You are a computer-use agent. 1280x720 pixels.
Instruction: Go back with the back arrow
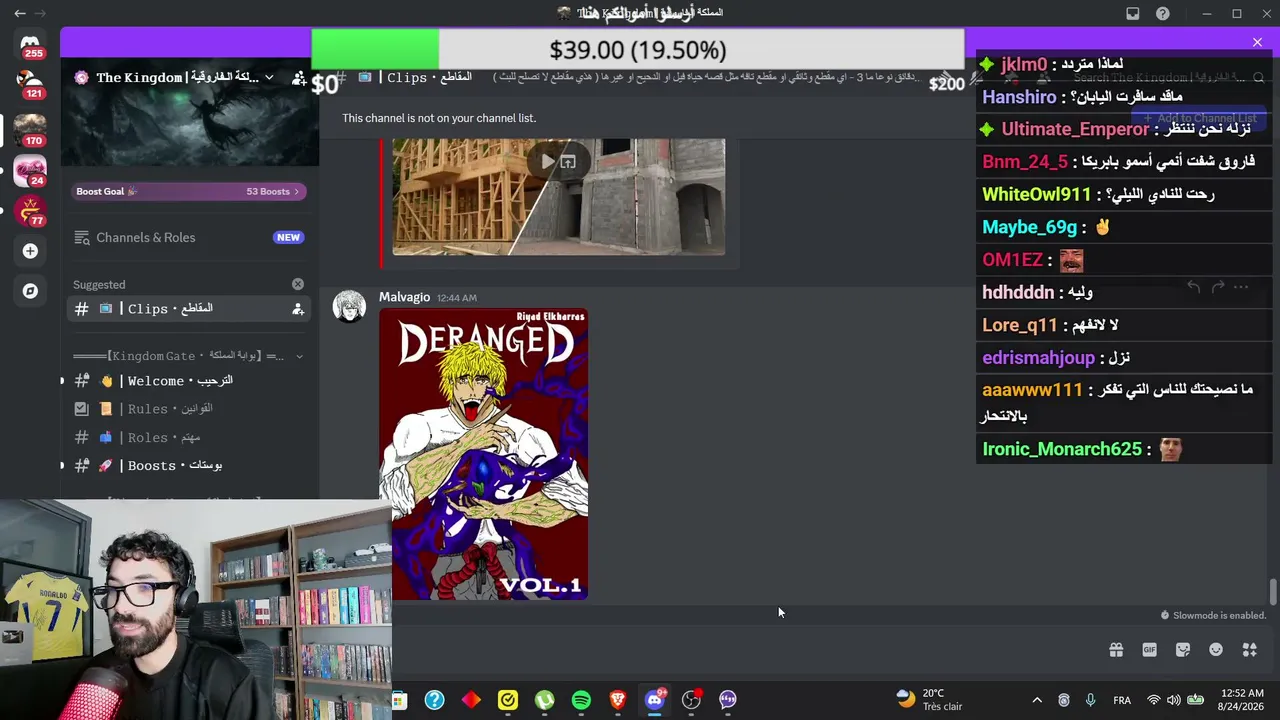(x=20, y=13)
